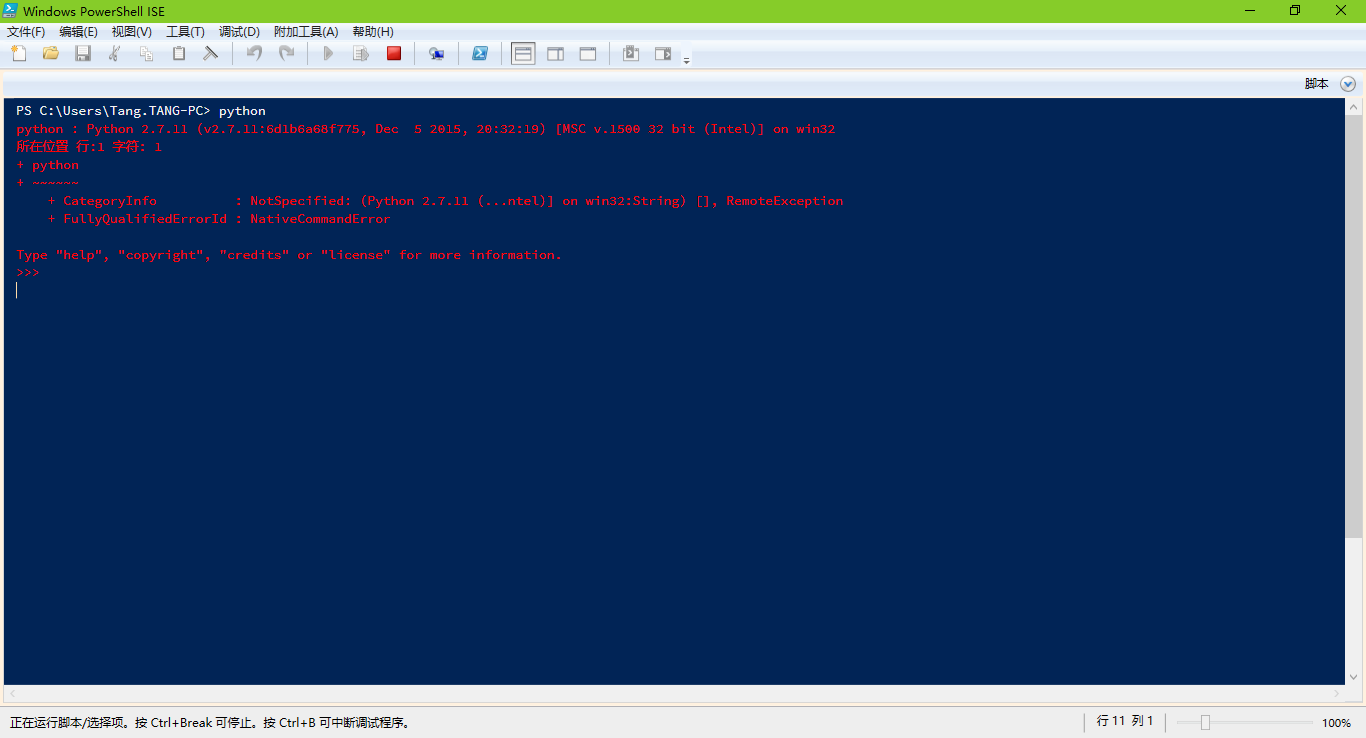Run the script with green play icon
This screenshot has height=738, width=1366.
pyautogui.click(x=328, y=53)
